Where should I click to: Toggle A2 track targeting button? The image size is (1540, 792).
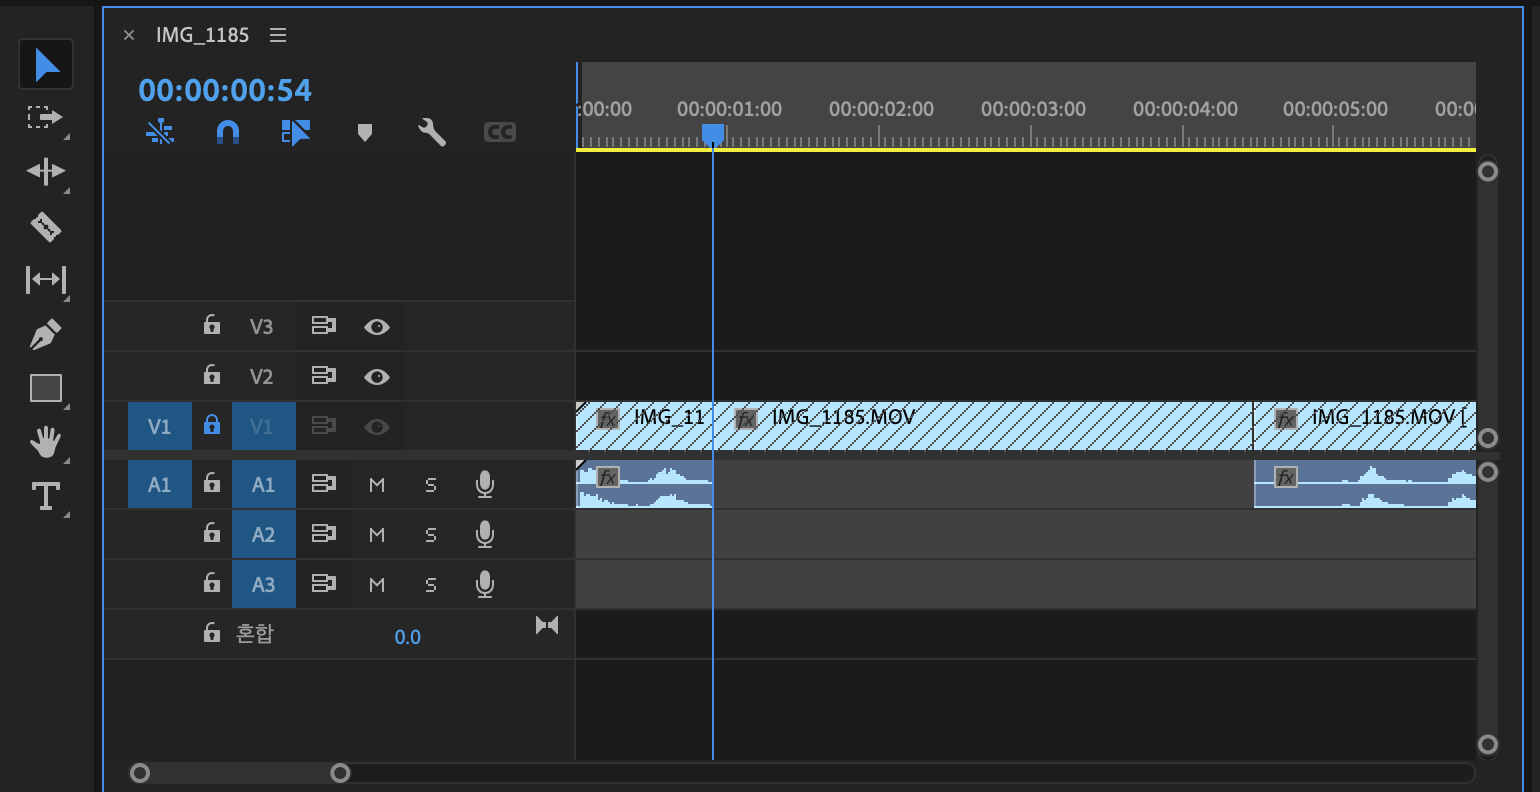click(x=264, y=535)
